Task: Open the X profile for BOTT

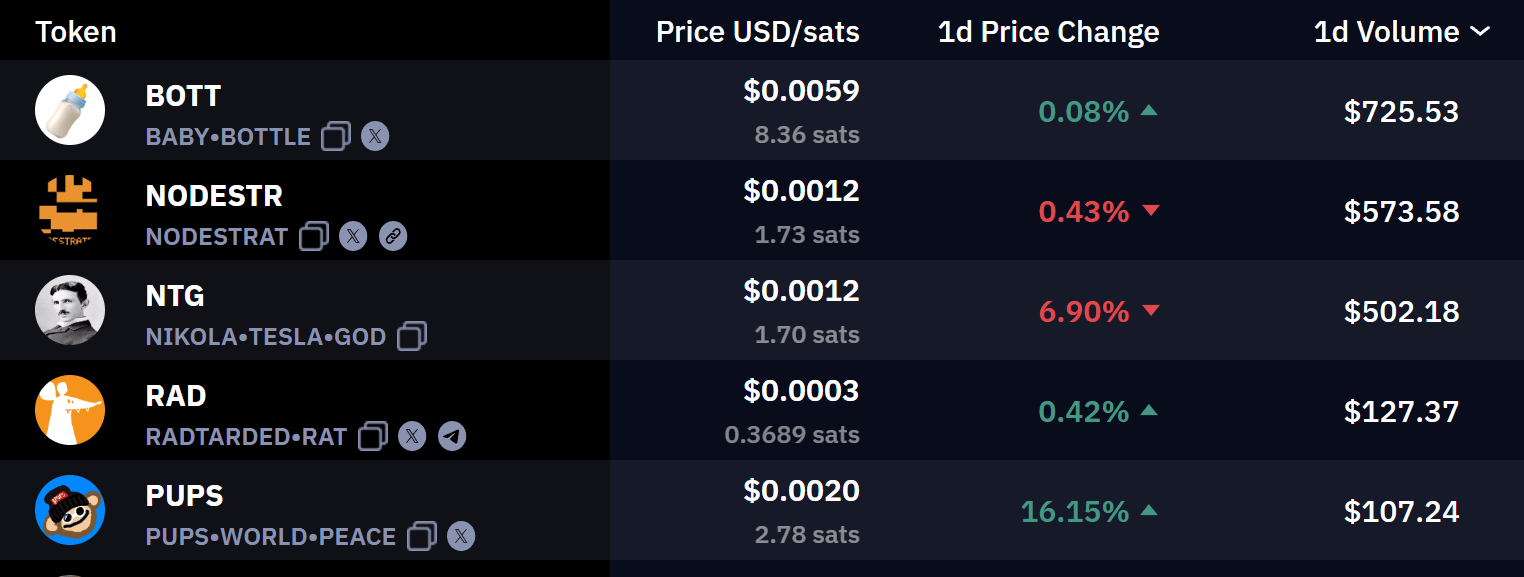Action: click(375, 136)
